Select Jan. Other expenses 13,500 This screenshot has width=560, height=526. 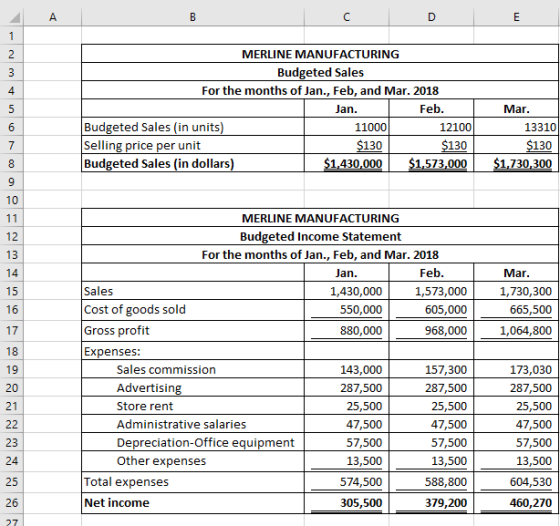tap(346, 461)
